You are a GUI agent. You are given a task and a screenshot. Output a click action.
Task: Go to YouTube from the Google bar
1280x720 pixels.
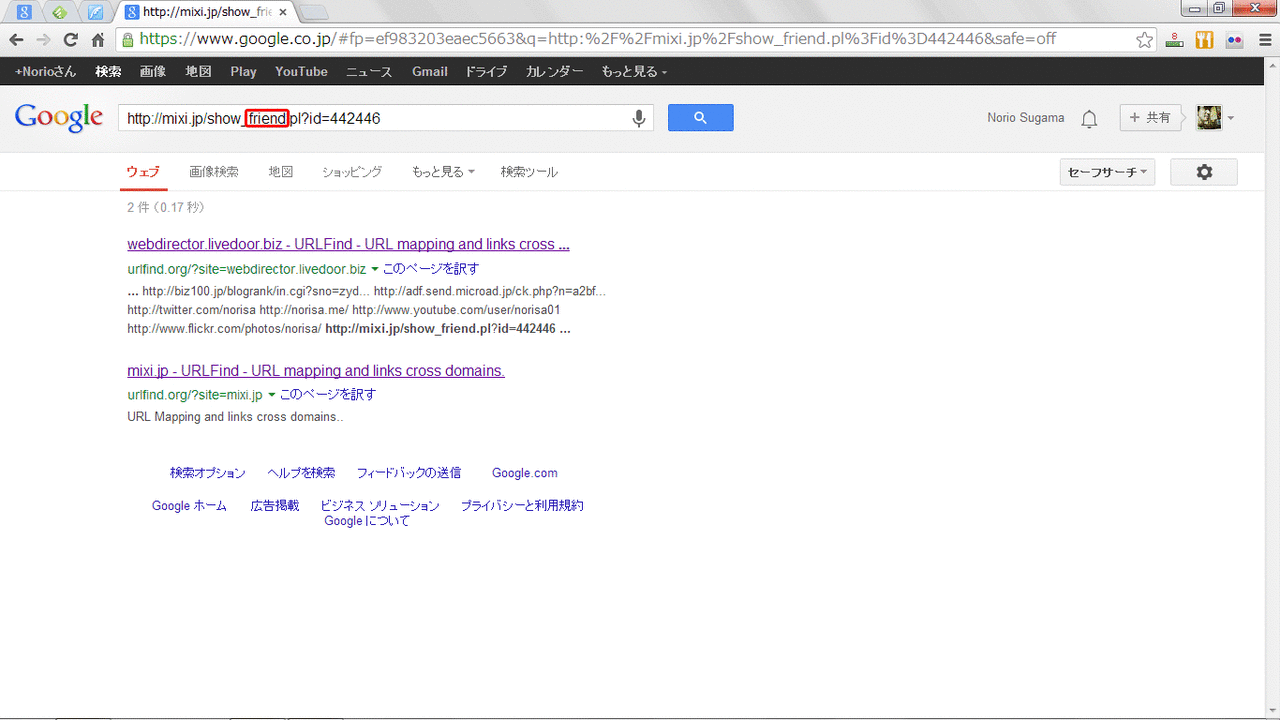(301, 71)
